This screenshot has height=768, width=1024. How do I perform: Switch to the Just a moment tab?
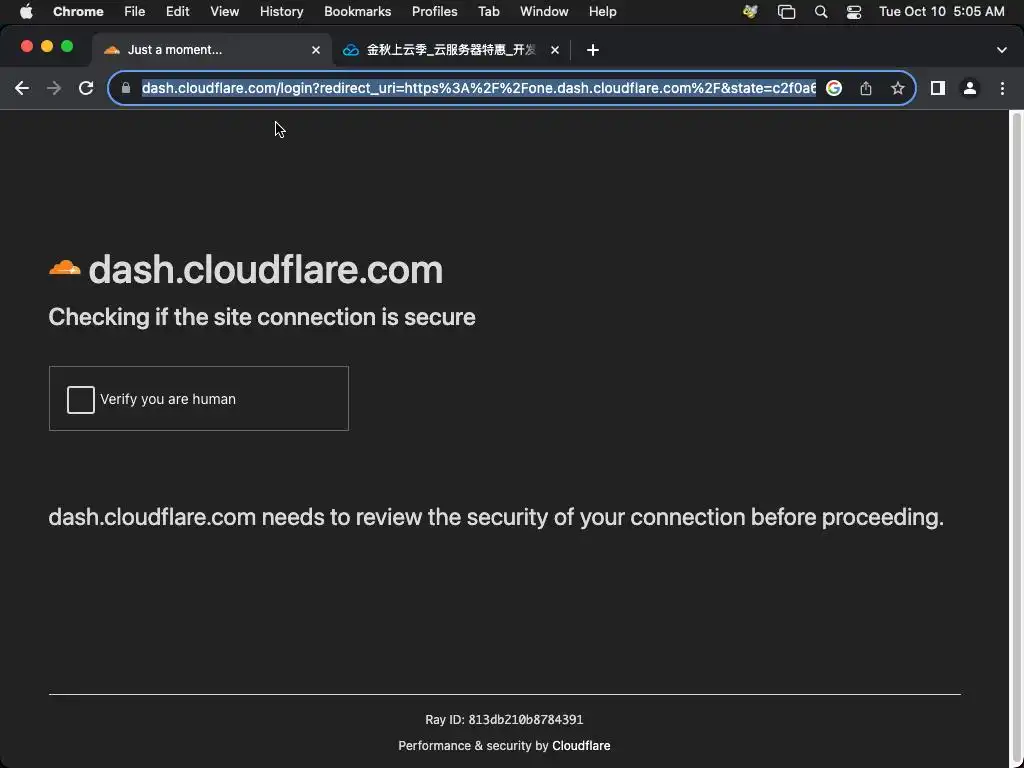point(212,50)
